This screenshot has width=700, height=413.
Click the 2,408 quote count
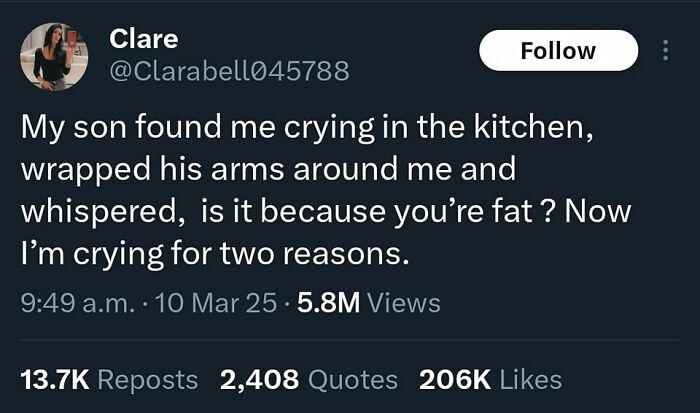click(x=257, y=379)
